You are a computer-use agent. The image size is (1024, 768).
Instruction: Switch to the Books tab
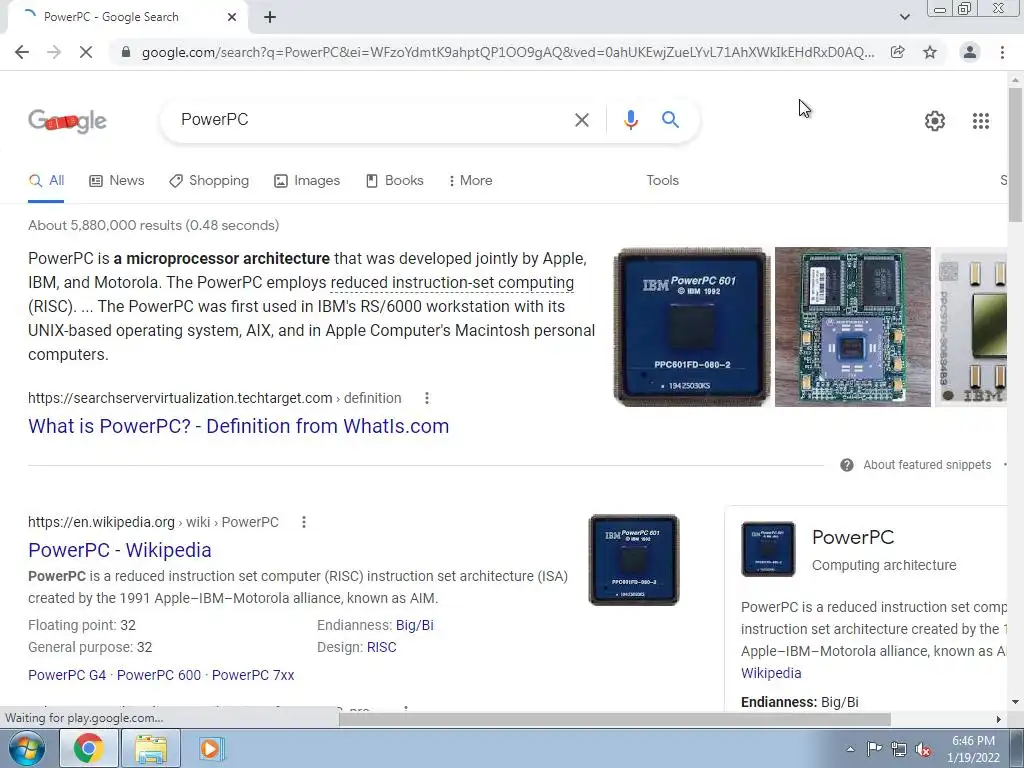click(394, 181)
